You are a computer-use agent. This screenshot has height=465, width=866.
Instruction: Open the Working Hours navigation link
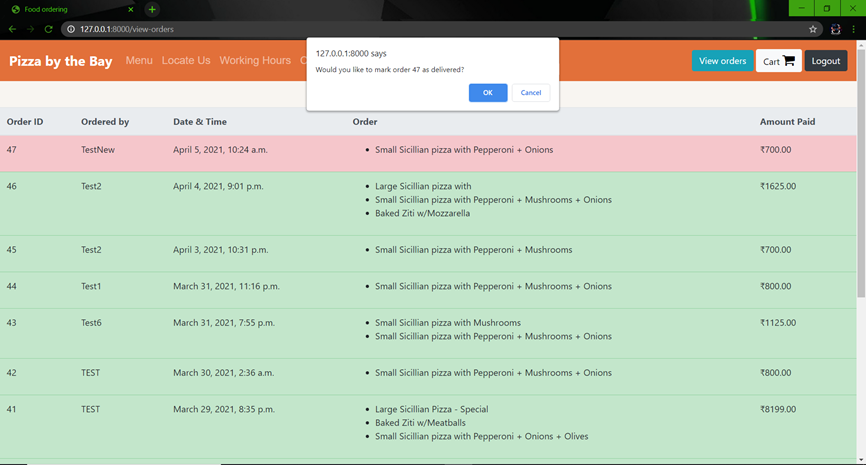(255, 61)
